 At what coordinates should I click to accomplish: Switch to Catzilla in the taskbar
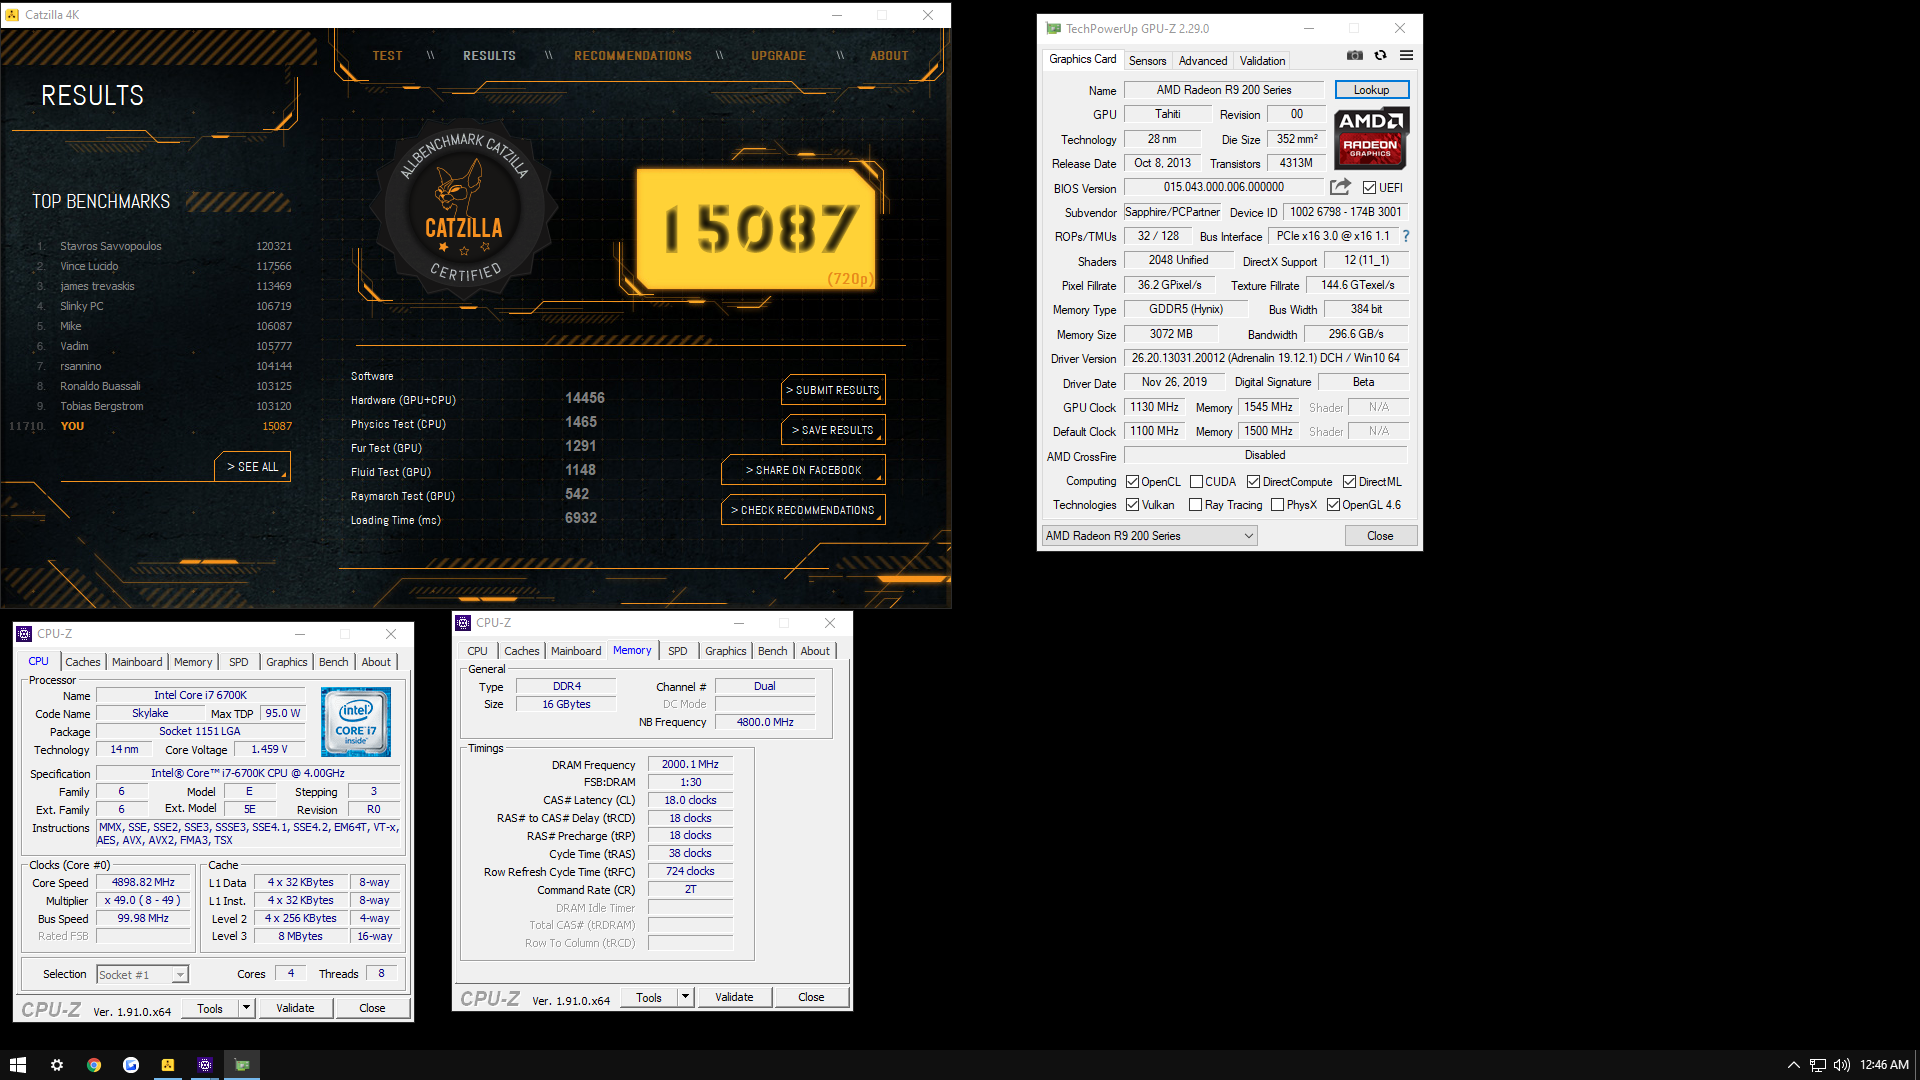click(x=168, y=1065)
